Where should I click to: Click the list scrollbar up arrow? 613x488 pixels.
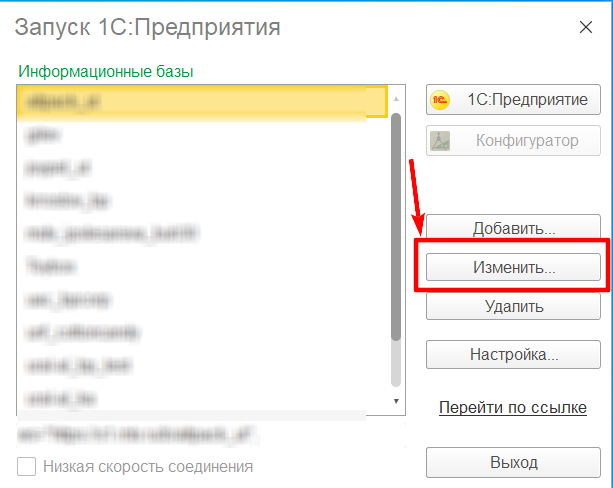(396, 99)
